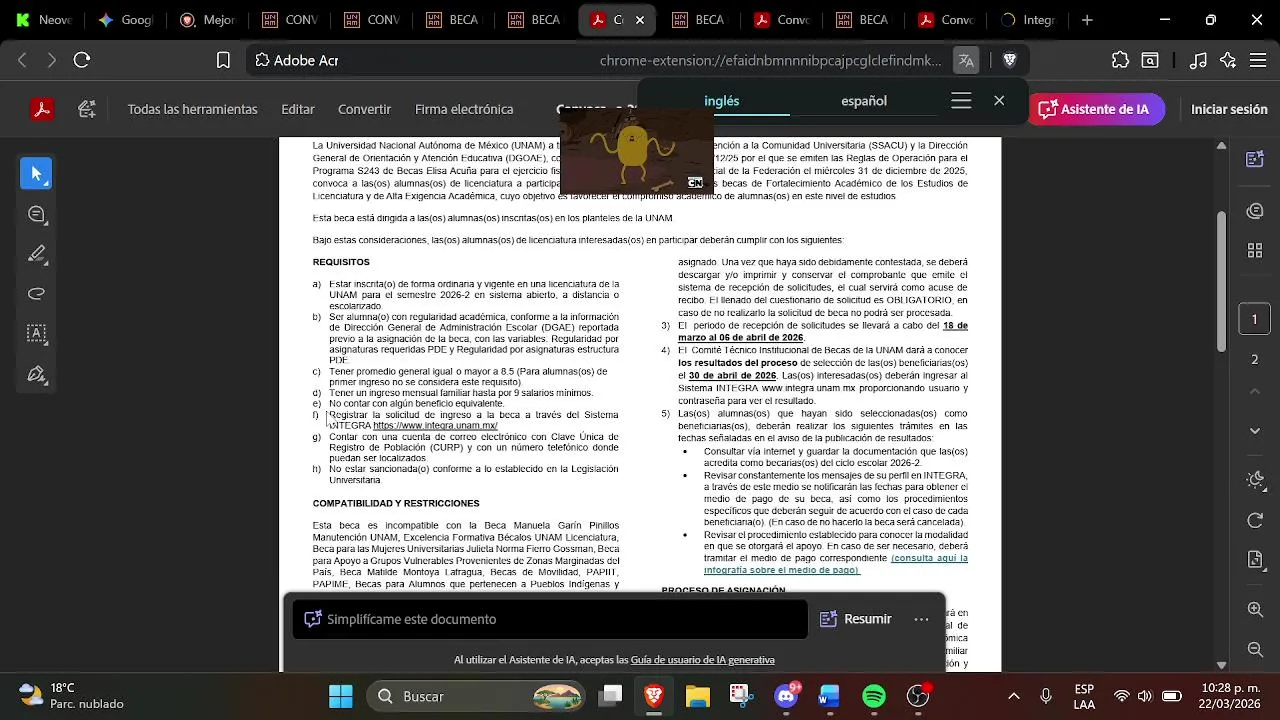Open the display theme options icon

1255,480
